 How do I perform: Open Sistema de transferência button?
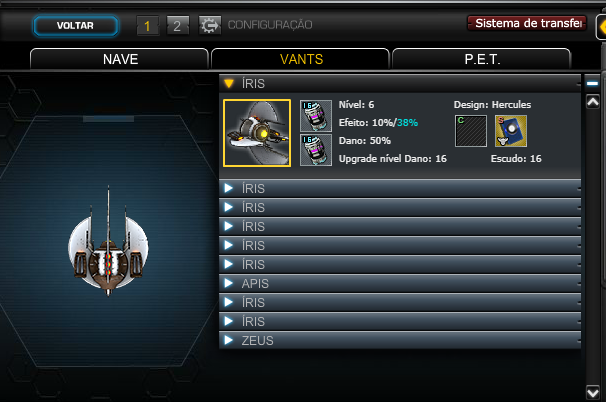coord(527,23)
